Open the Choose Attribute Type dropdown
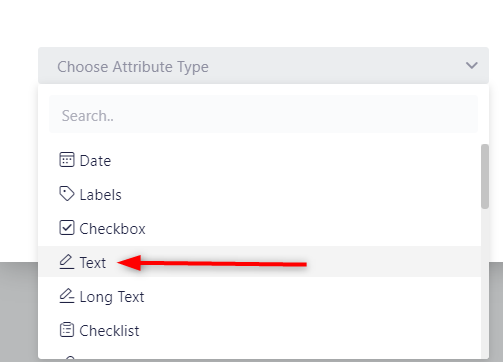Viewport: 503px width, 362px height. click(x=263, y=66)
